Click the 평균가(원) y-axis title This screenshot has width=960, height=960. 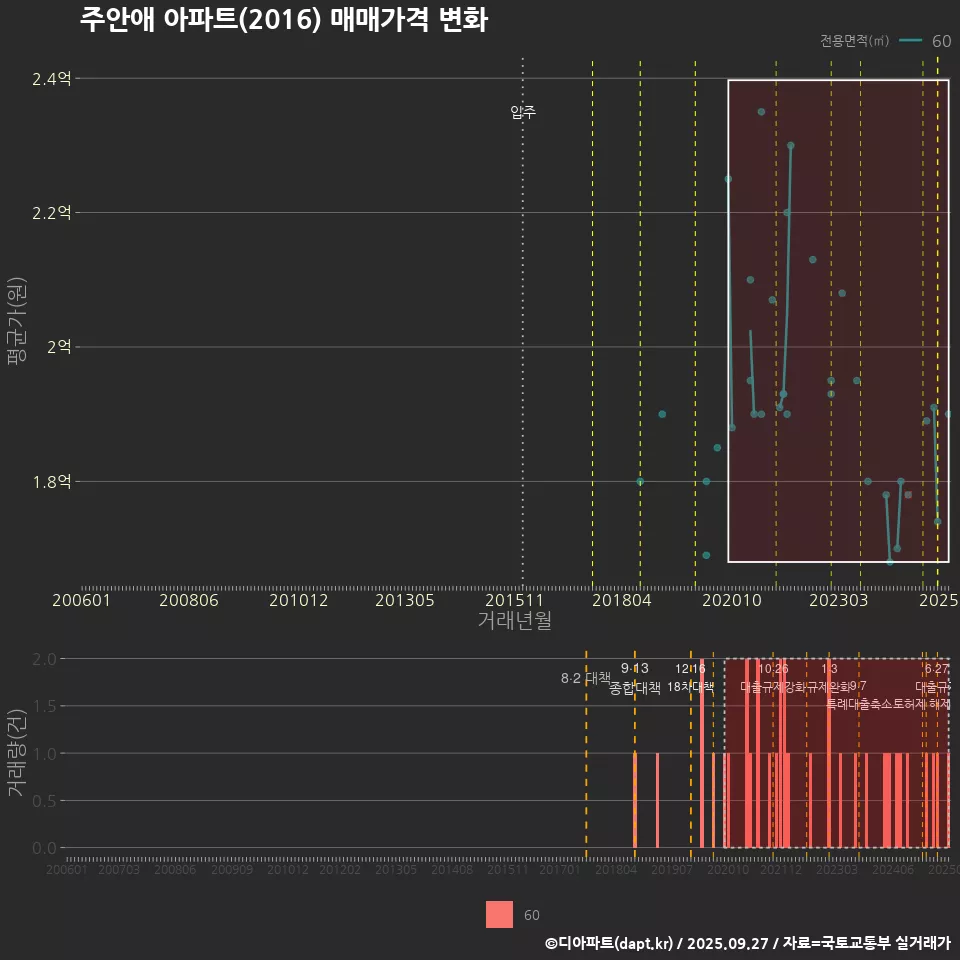[x=16, y=325]
